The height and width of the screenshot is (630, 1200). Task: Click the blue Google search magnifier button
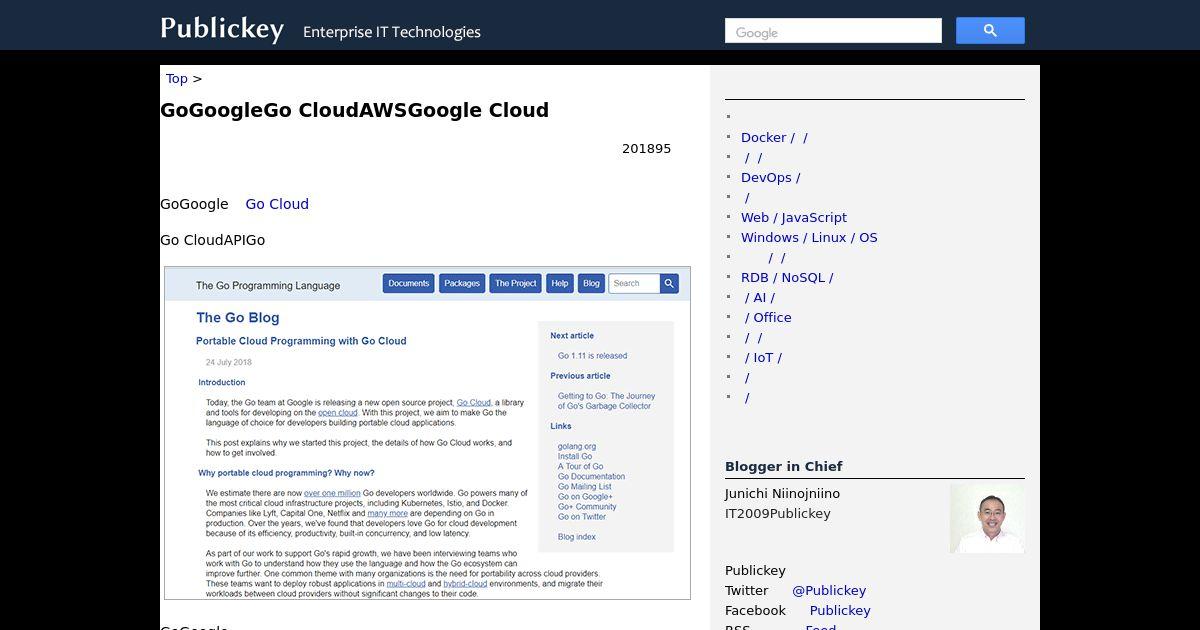coord(990,31)
